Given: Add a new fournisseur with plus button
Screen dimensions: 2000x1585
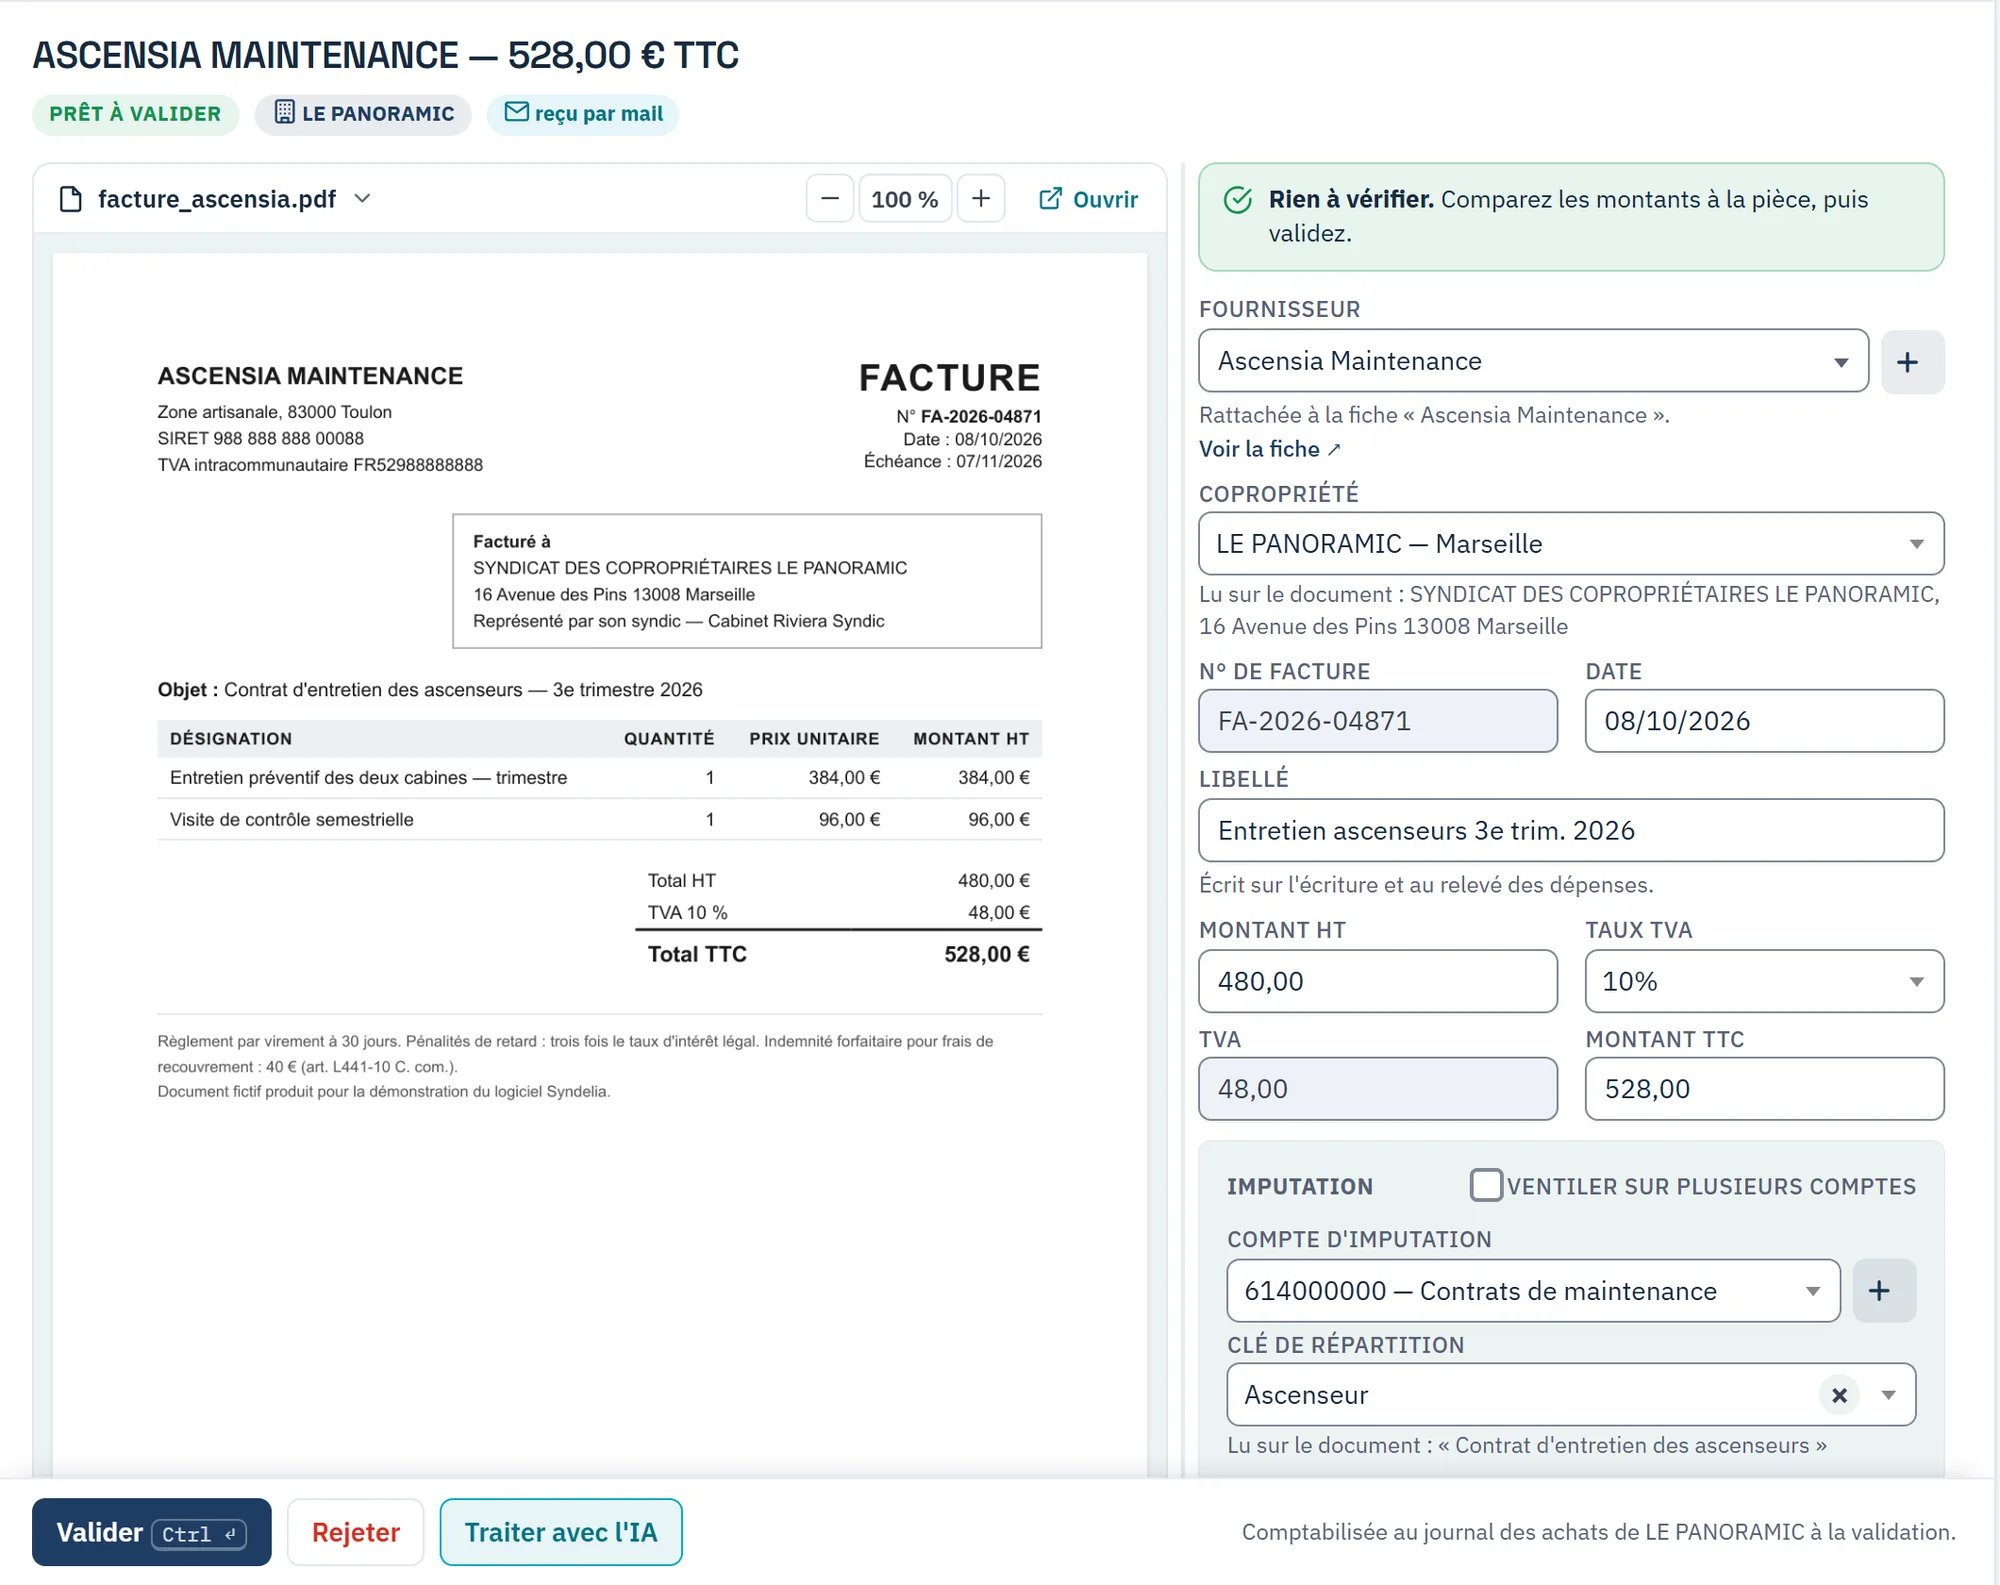Looking at the screenshot, I should tap(1911, 362).
